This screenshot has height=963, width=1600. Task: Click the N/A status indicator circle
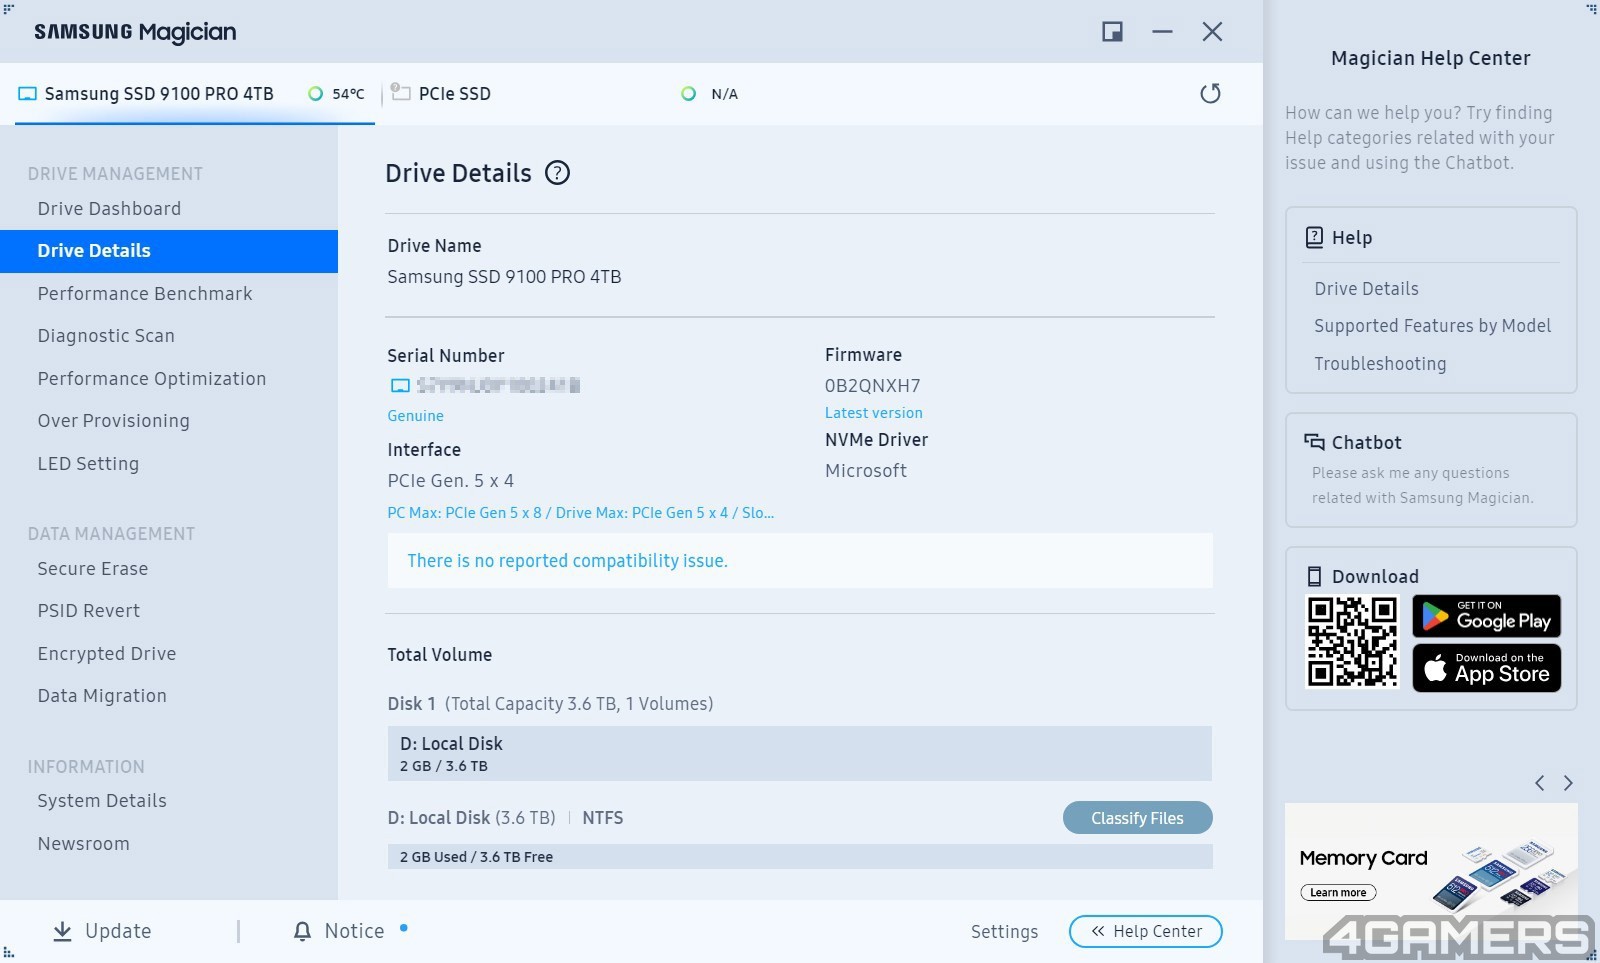click(x=688, y=94)
